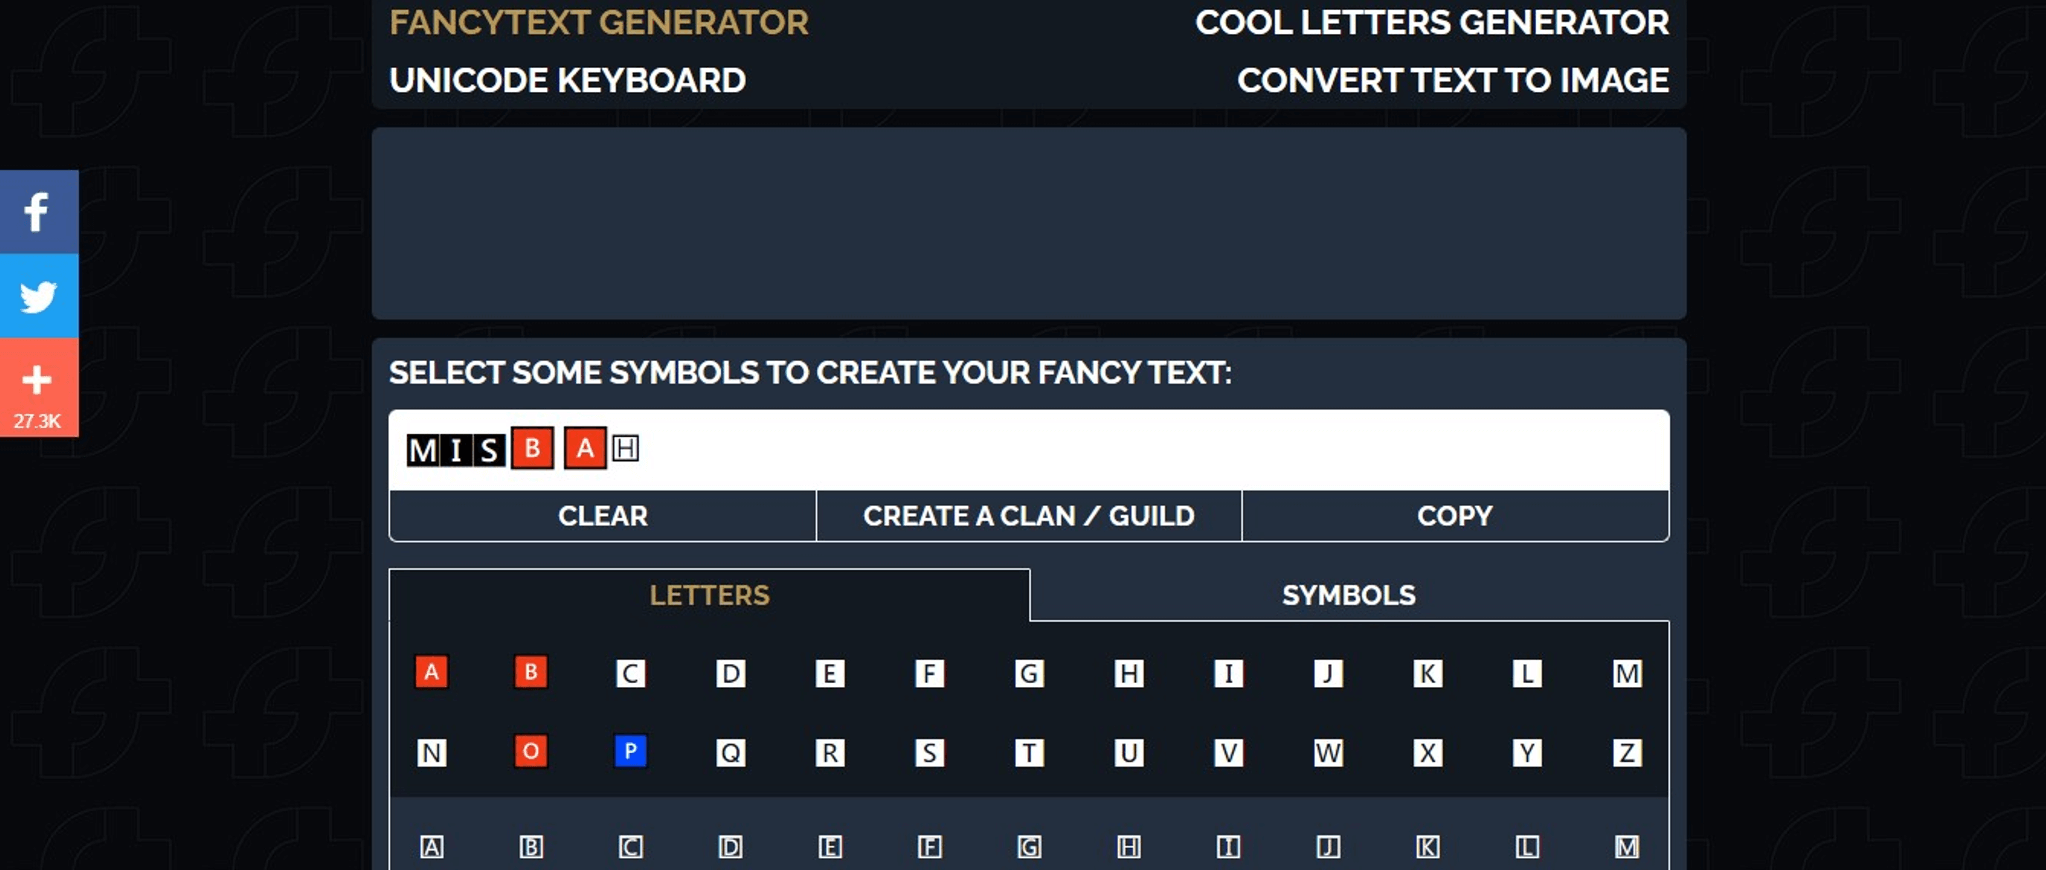Select the squared letter Z tile

tap(1625, 753)
